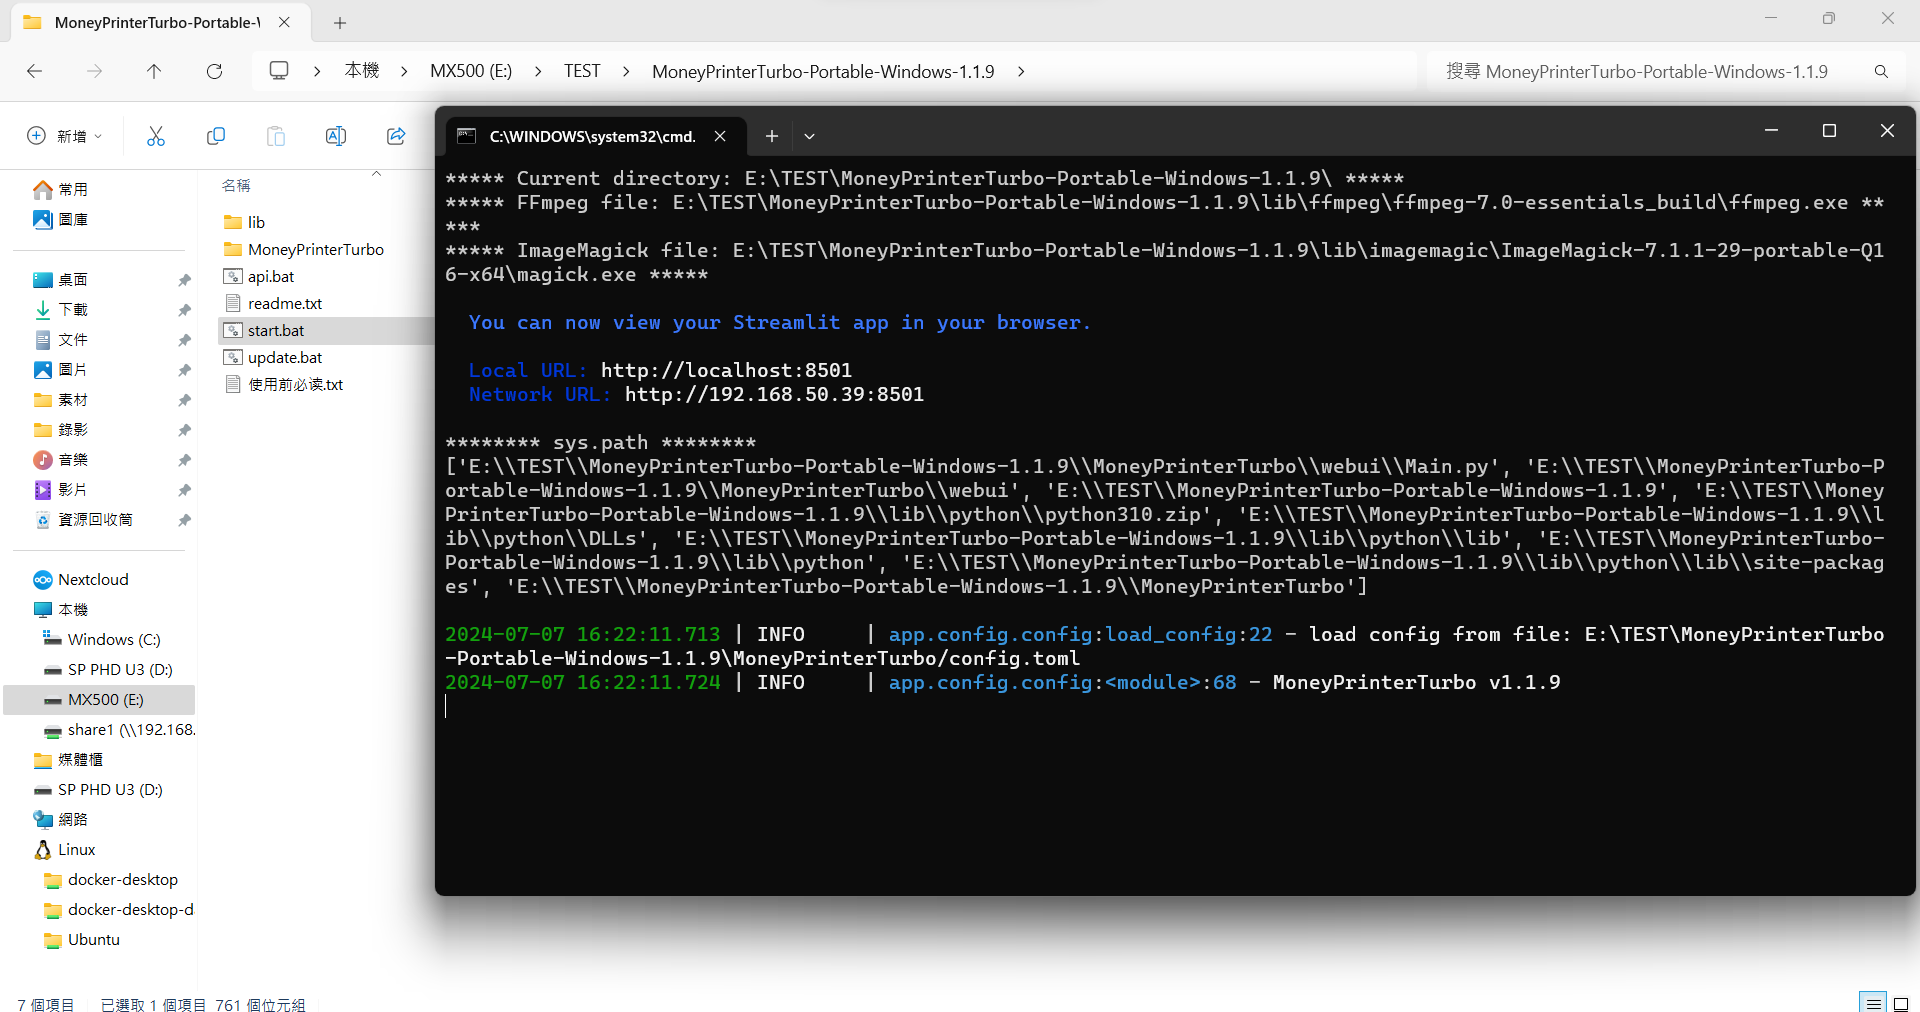Open 音樂 (Music) in sidebar
The height and width of the screenshot is (1012, 1920).
point(73,459)
